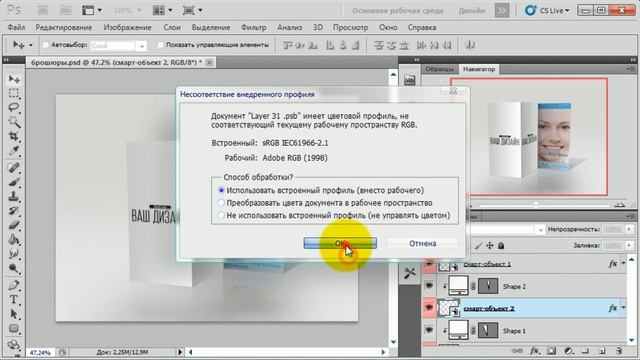Select the Eyedropper tool
The image size is (640, 360).
click(x=13, y=151)
